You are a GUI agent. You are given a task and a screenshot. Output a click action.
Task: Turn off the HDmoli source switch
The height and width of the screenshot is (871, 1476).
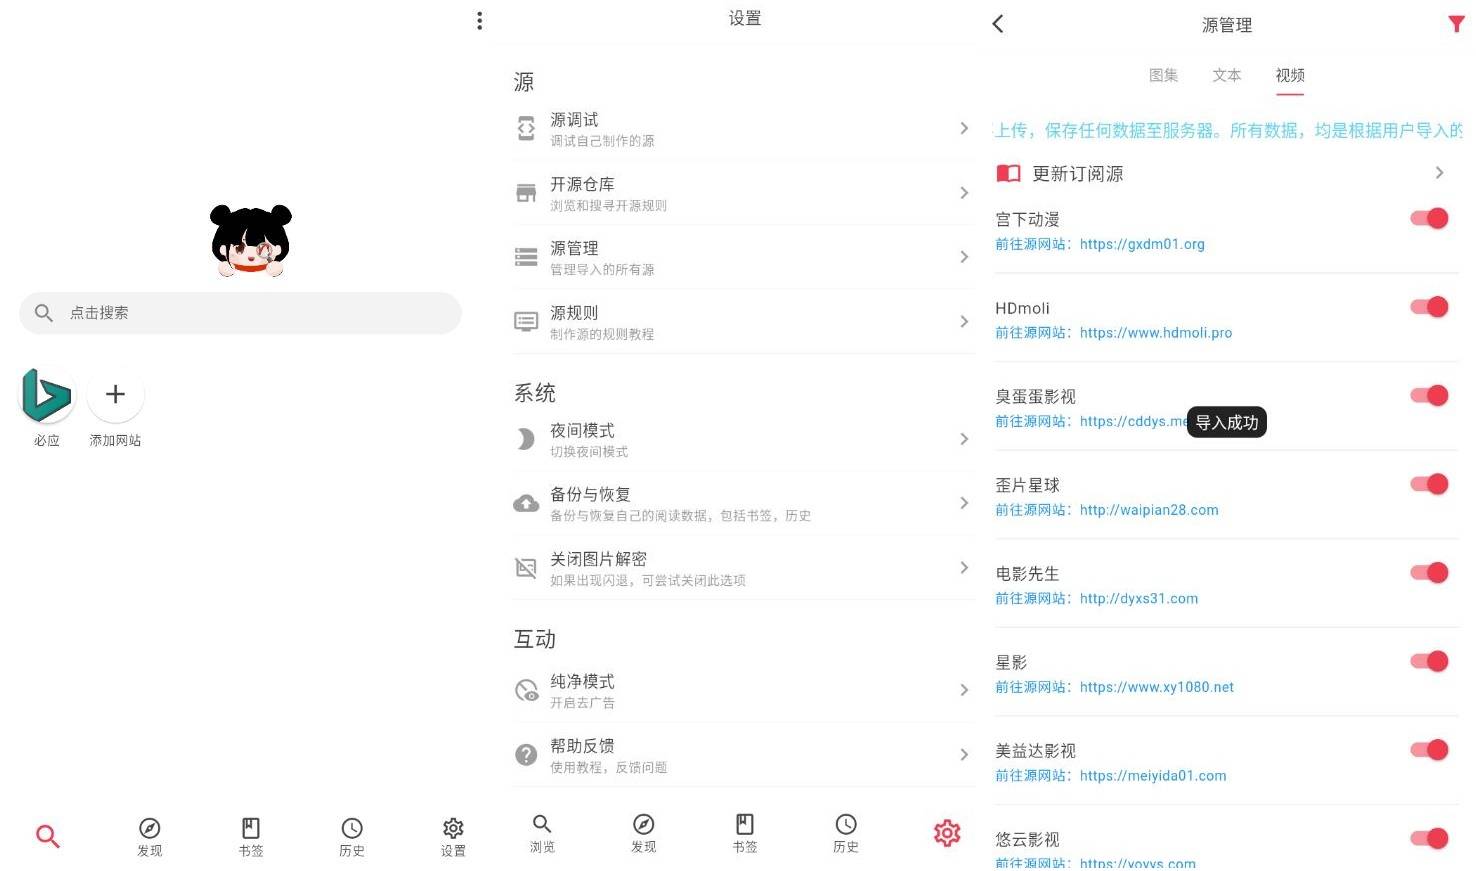(x=1428, y=307)
